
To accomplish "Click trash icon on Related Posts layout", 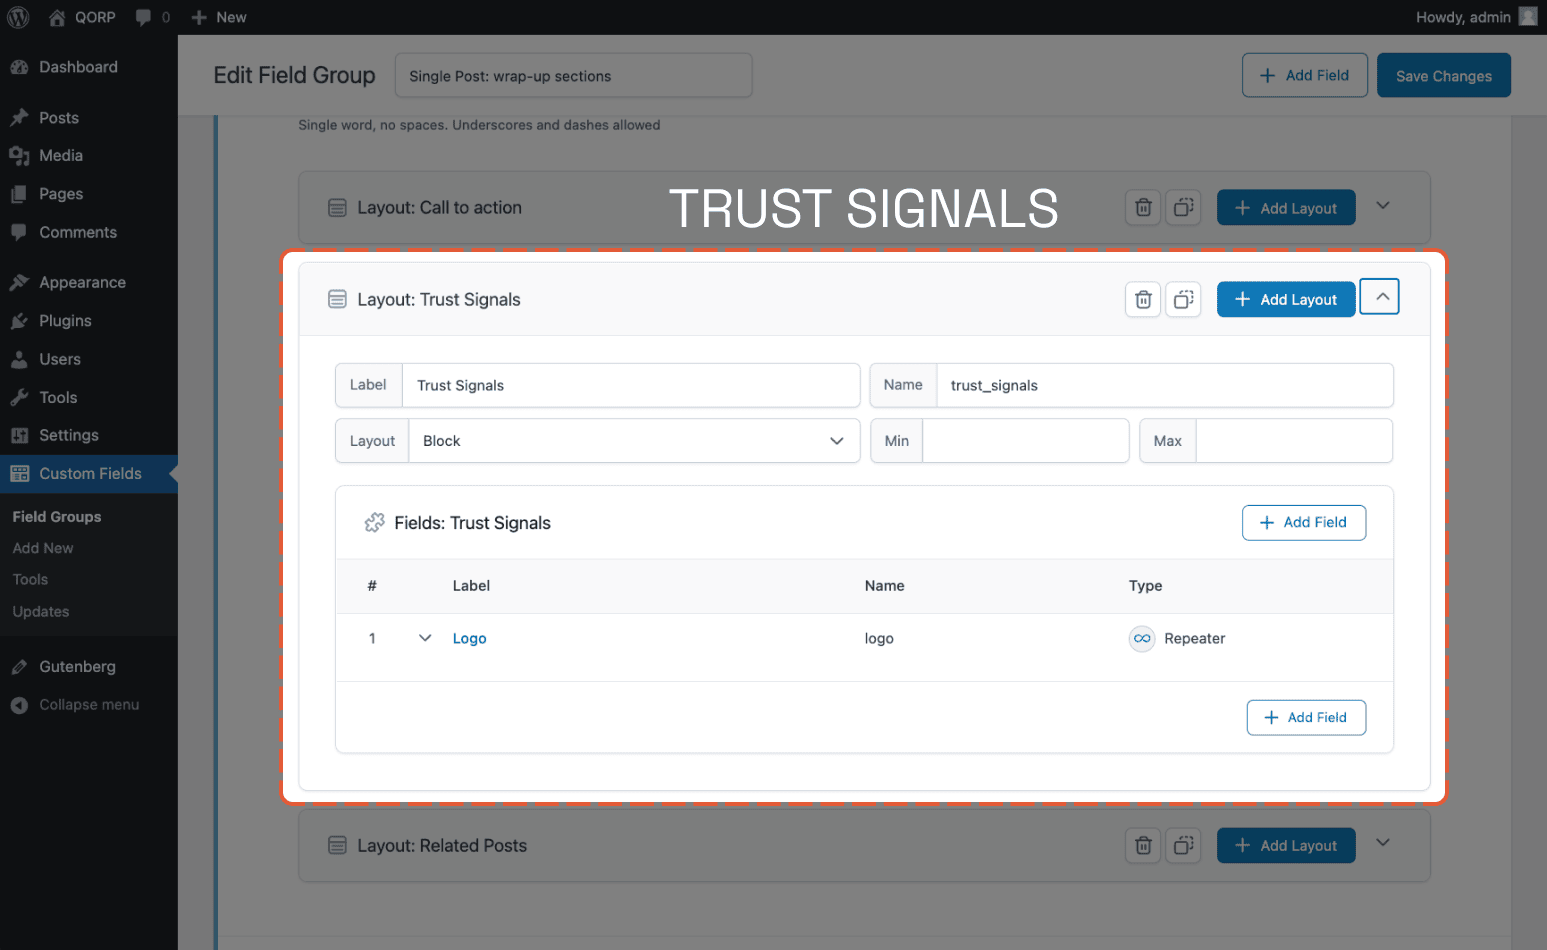I will pos(1142,845).
